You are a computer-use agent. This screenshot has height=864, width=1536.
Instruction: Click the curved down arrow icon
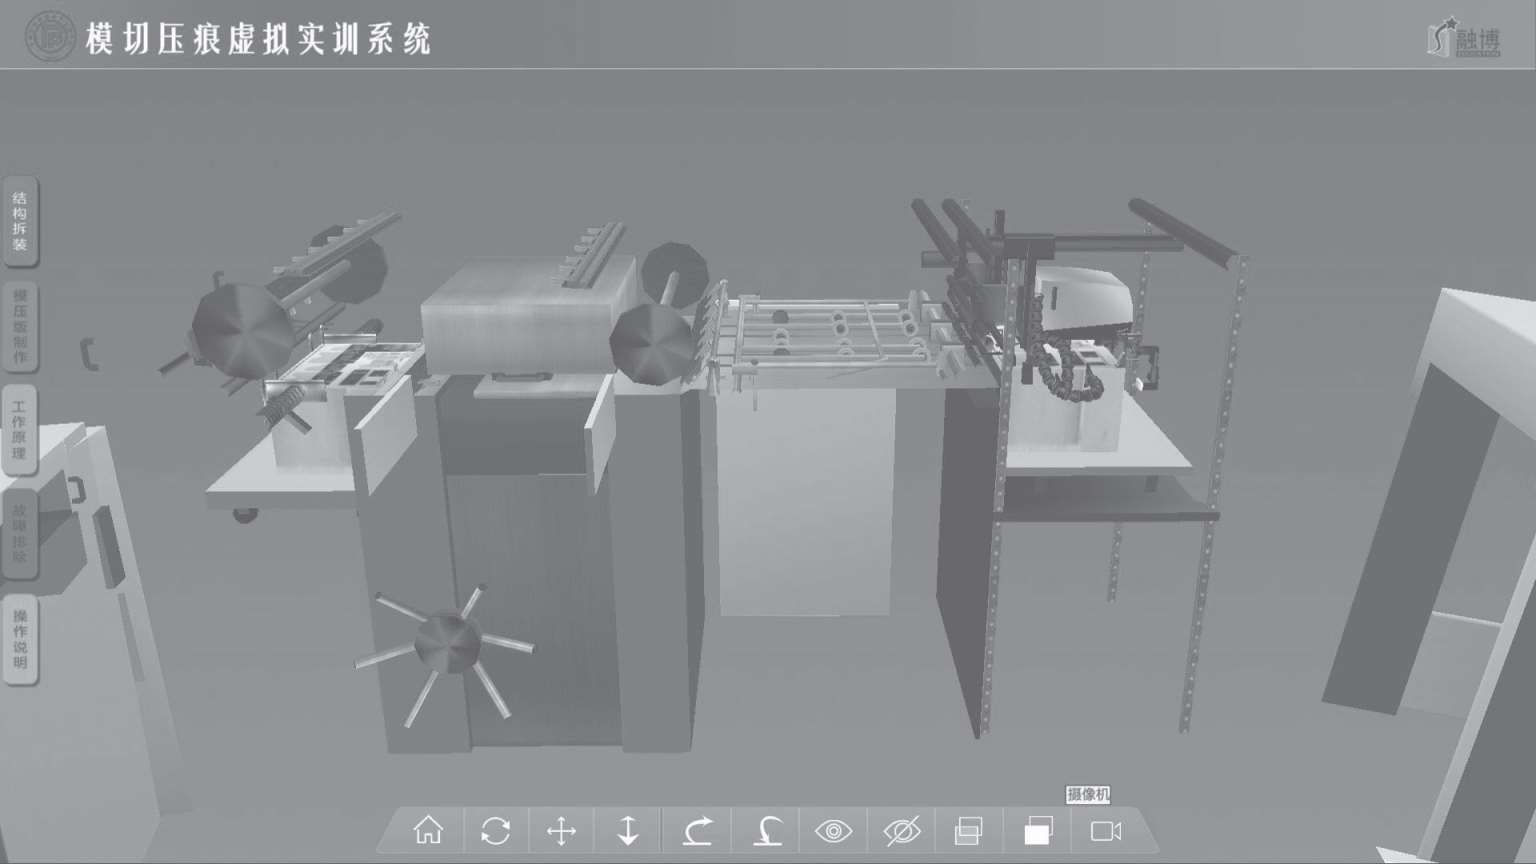[x=767, y=831]
